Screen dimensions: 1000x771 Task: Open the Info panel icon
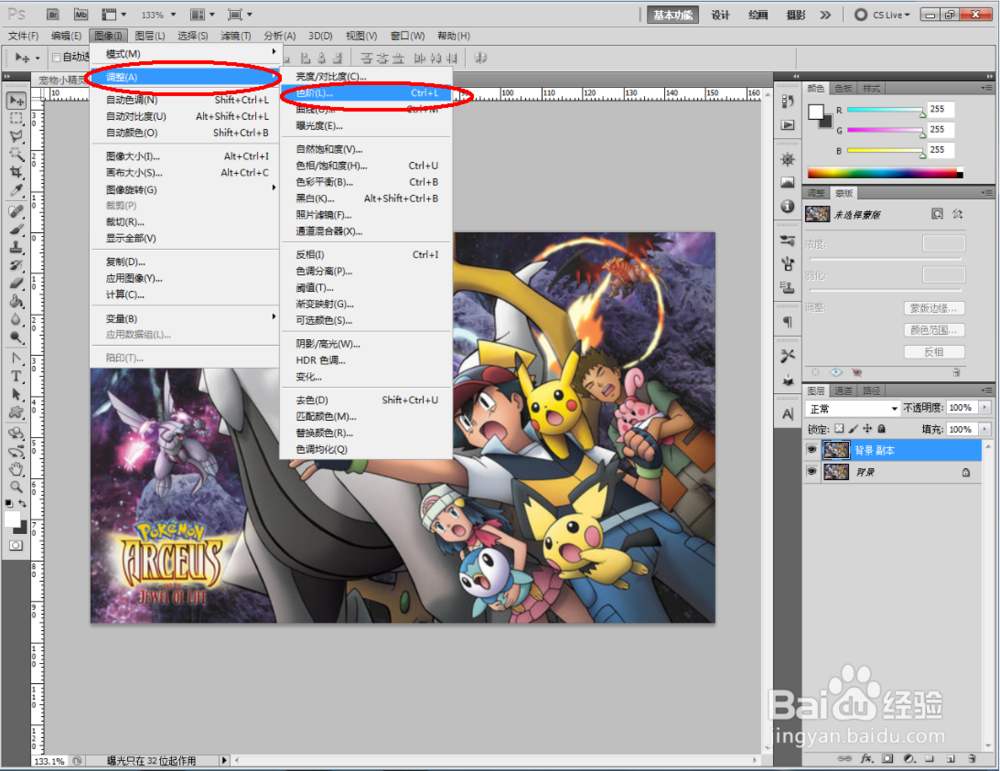point(788,206)
